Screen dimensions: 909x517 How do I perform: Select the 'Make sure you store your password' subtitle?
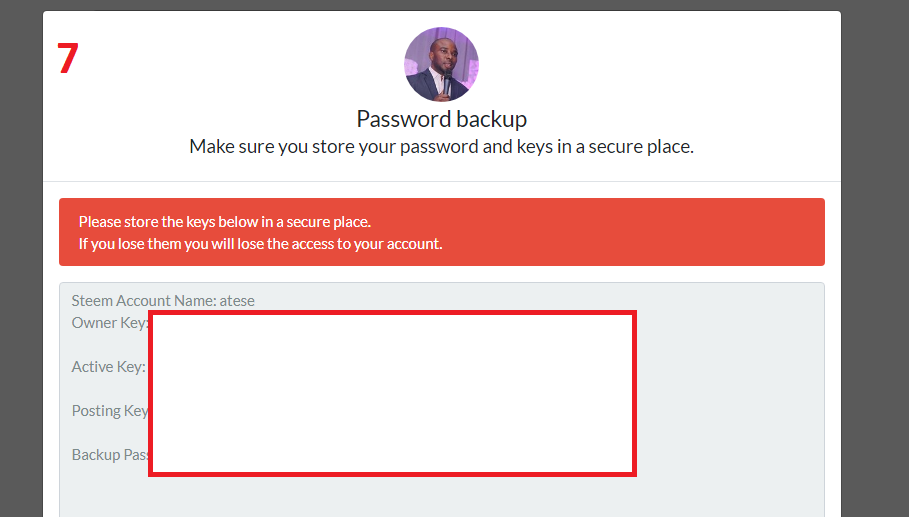pyautogui.click(x=441, y=146)
